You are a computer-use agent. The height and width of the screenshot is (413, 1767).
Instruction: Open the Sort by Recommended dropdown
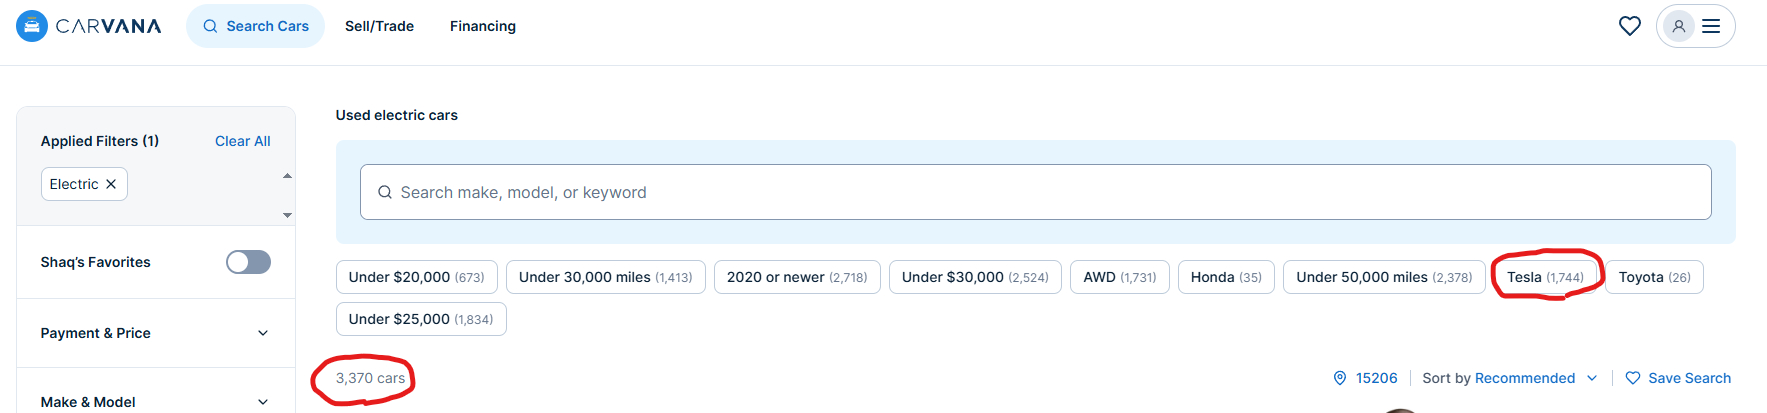coord(1510,378)
